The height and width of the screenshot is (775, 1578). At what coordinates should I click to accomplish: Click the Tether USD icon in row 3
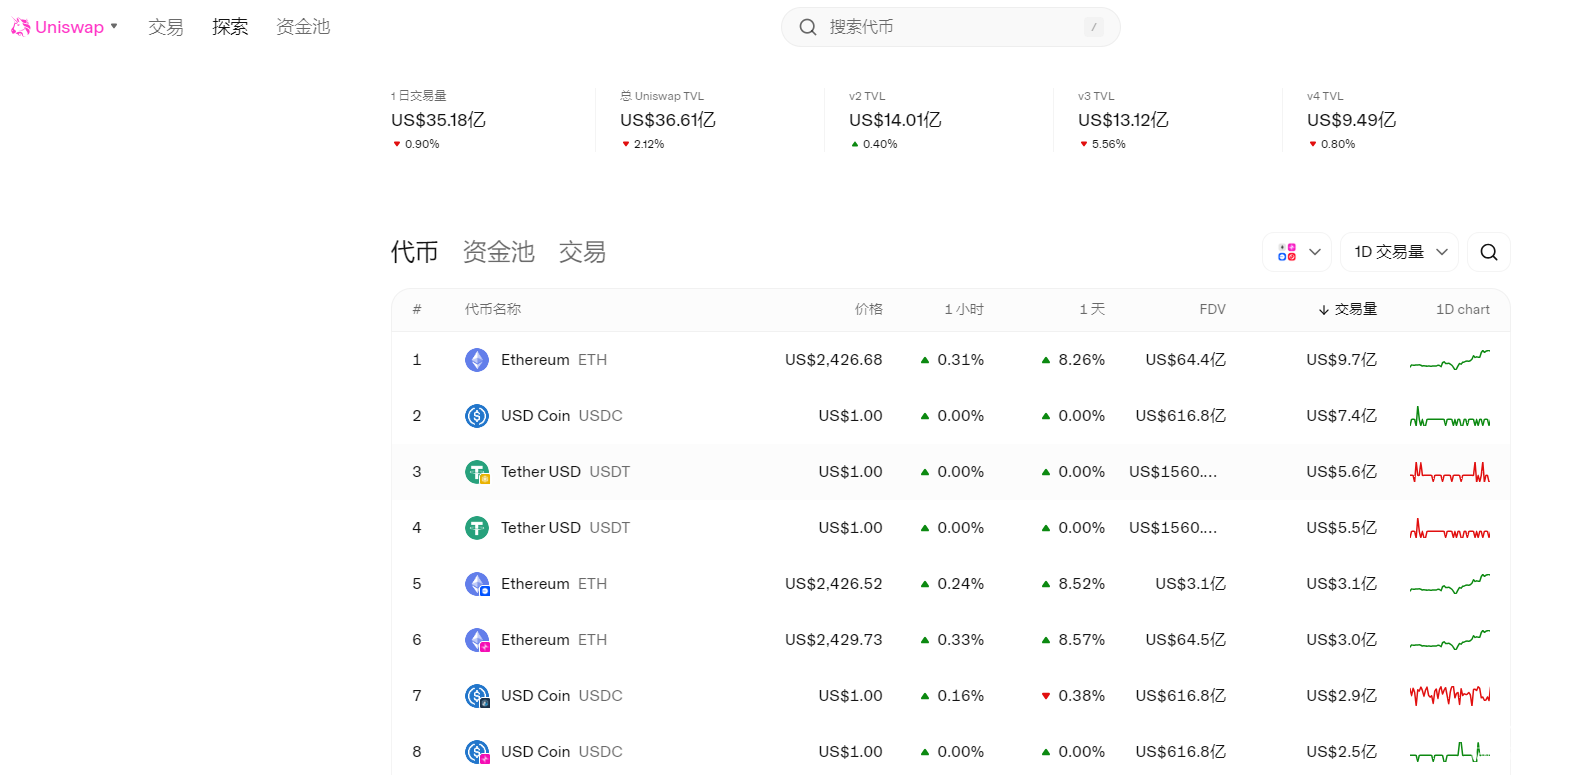click(x=477, y=472)
